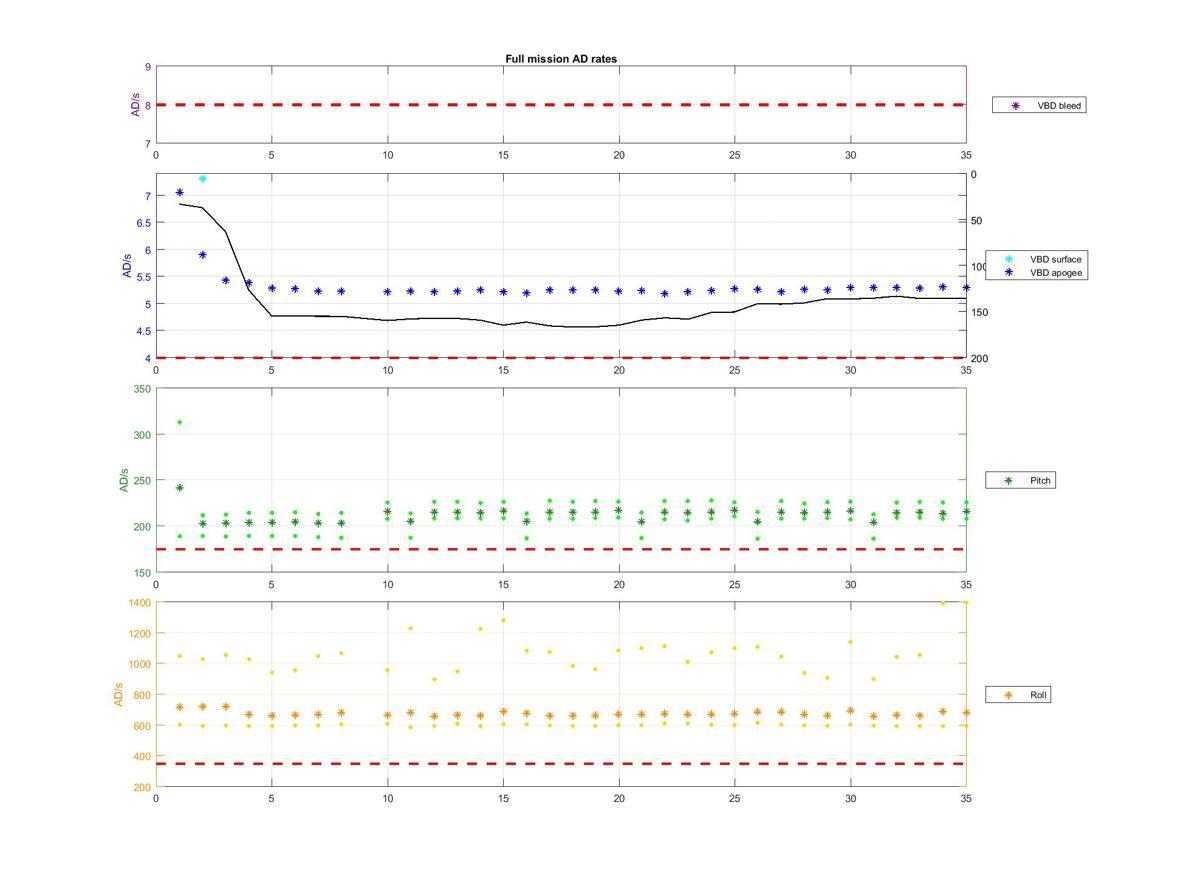Click the y-axis tick 4.5 on the VBD plot
Viewport: 1200px width, 885px height.
[144, 331]
